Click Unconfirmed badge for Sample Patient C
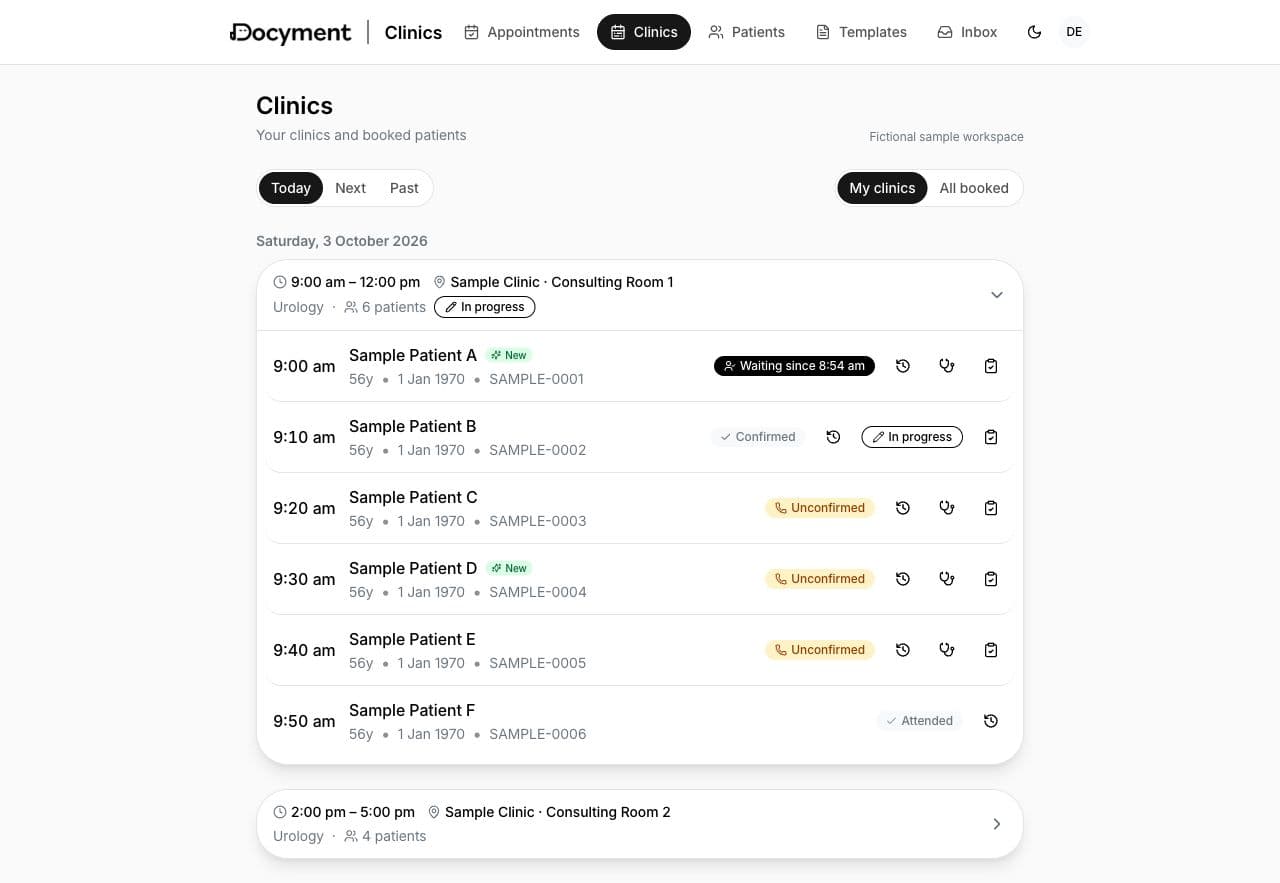1280x883 pixels. [820, 508]
